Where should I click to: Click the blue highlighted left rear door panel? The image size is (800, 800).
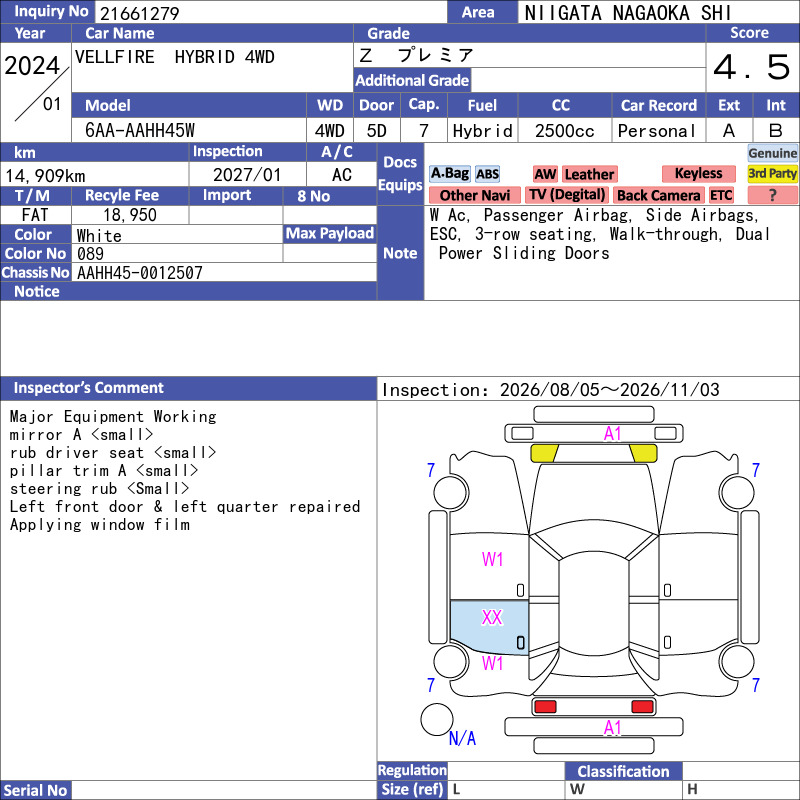tap(489, 628)
